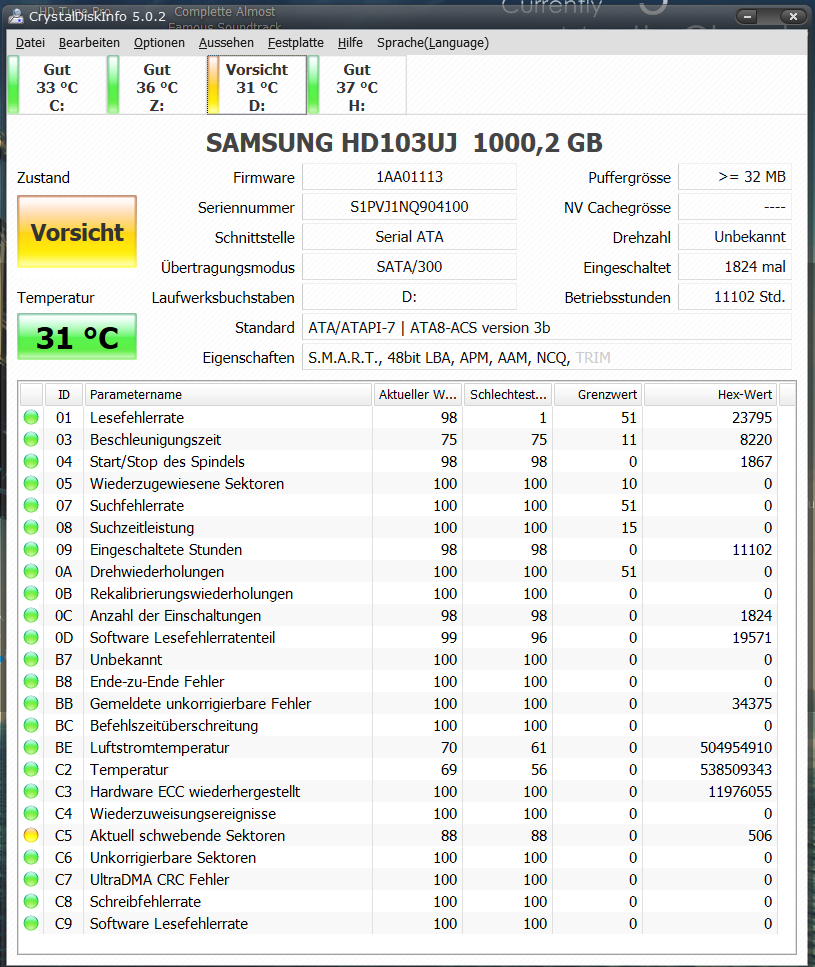This screenshot has width=815, height=967.
Task: Click status icon of Gemeldete unkorrigierbare Fehler
Action: click(31, 704)
